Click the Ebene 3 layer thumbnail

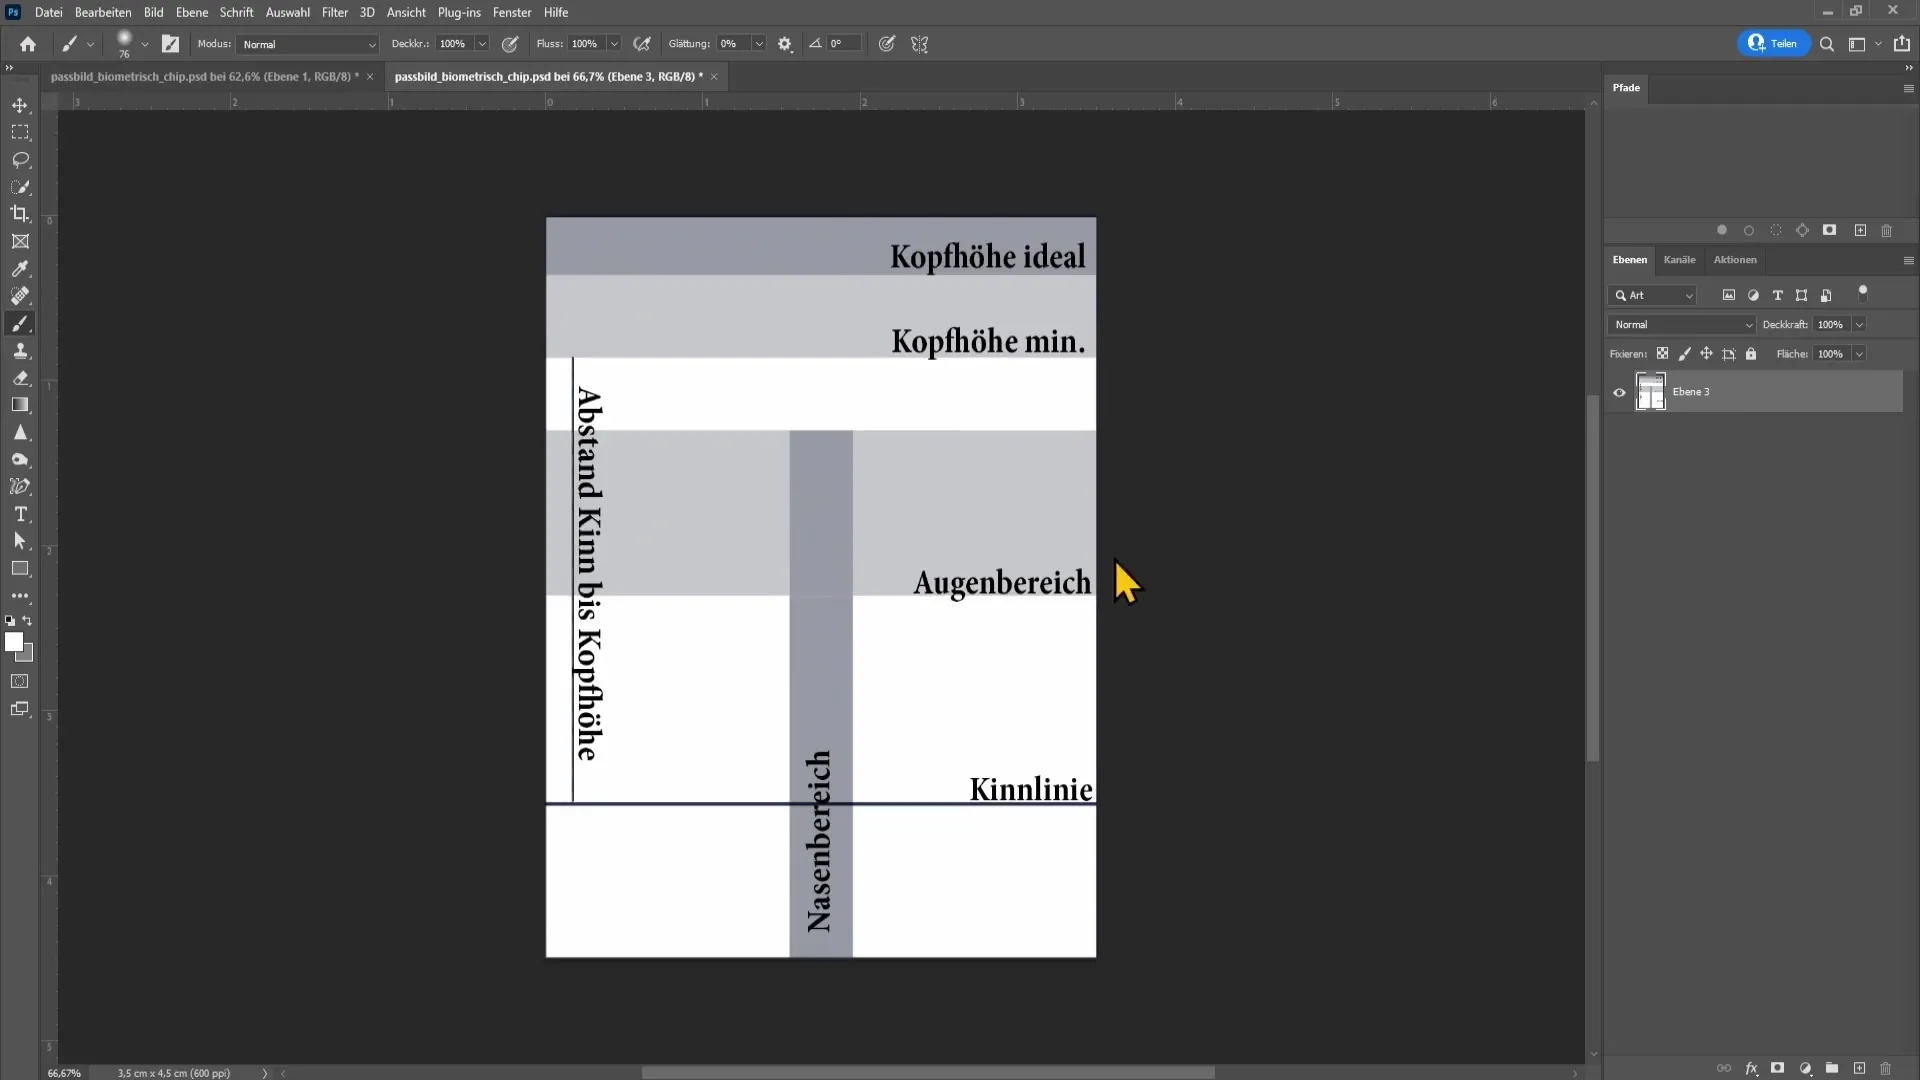pyautogui.click(x=1650, y=392)
